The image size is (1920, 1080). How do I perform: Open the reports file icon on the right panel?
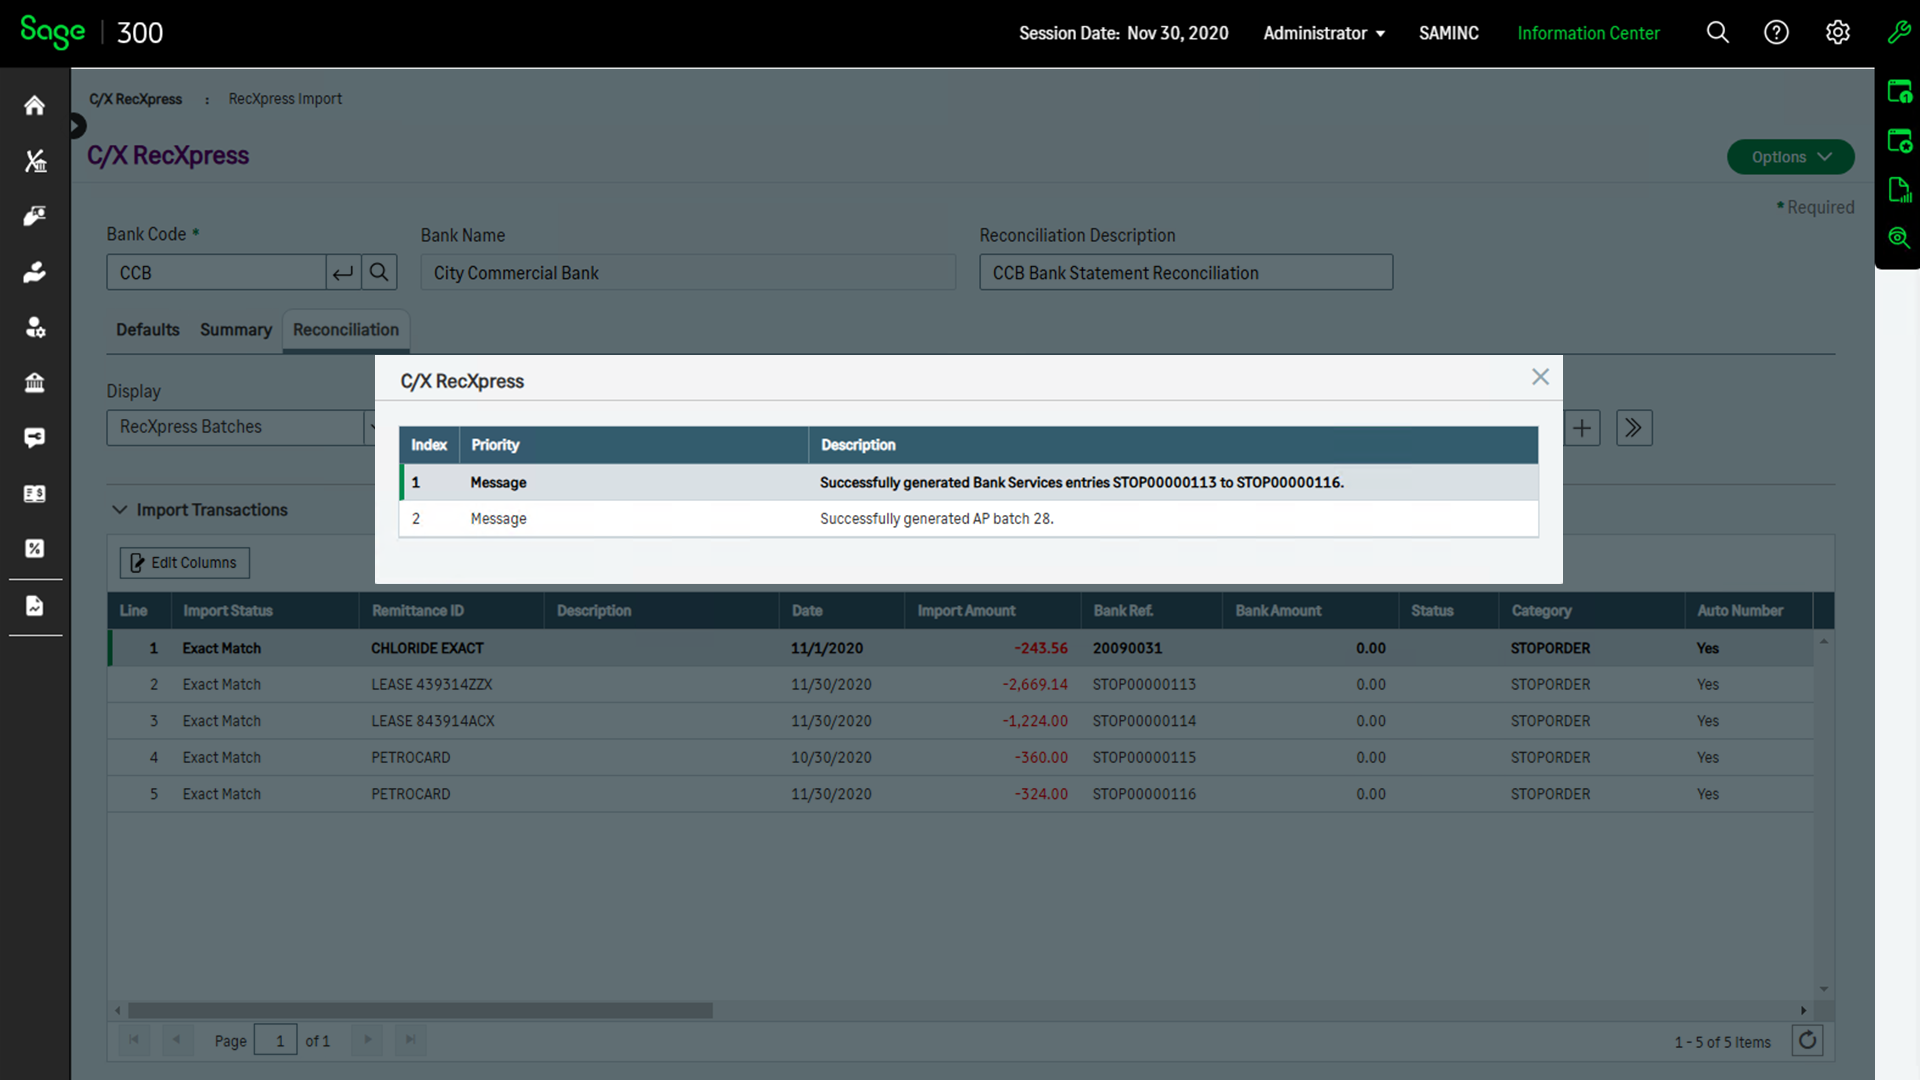(x=1899, y=189)
